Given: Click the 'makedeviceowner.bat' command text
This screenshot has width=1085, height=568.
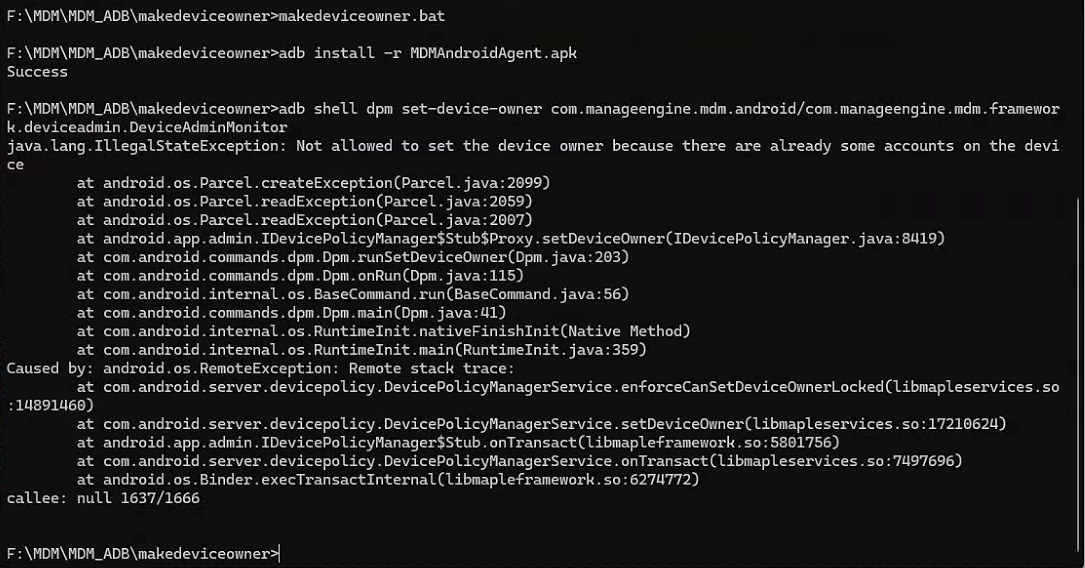Looking at the screenshot, I should click(362, 16).
